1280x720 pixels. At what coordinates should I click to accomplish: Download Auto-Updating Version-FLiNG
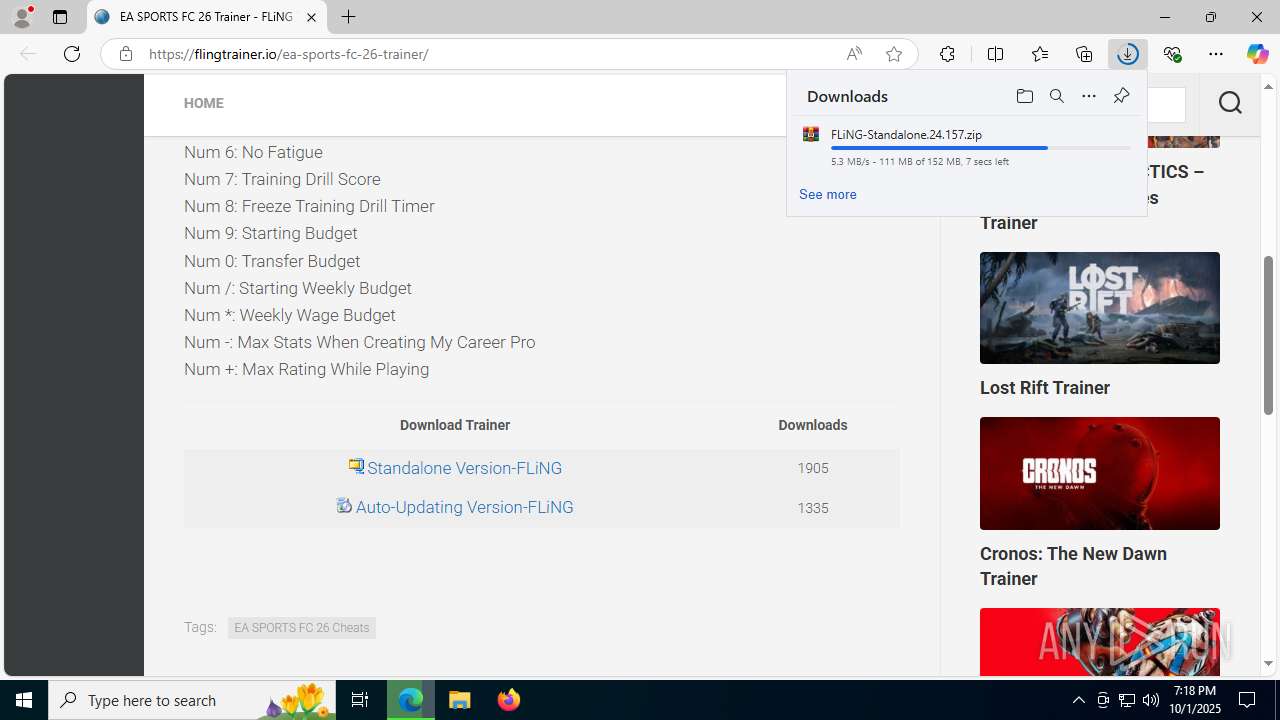tap(464, 507)
